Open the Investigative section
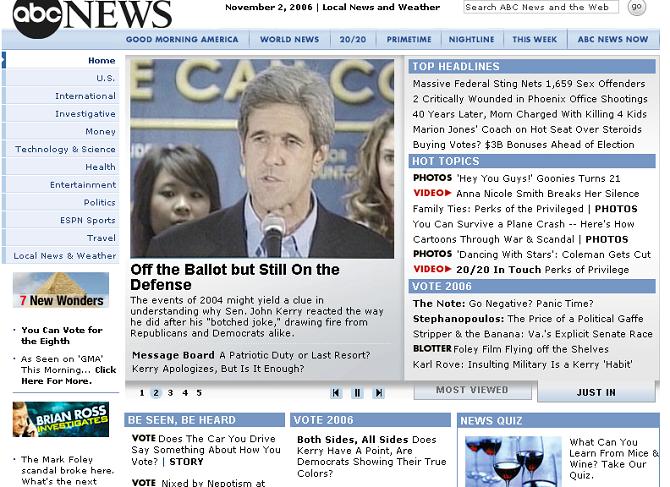 click(62, 114)
